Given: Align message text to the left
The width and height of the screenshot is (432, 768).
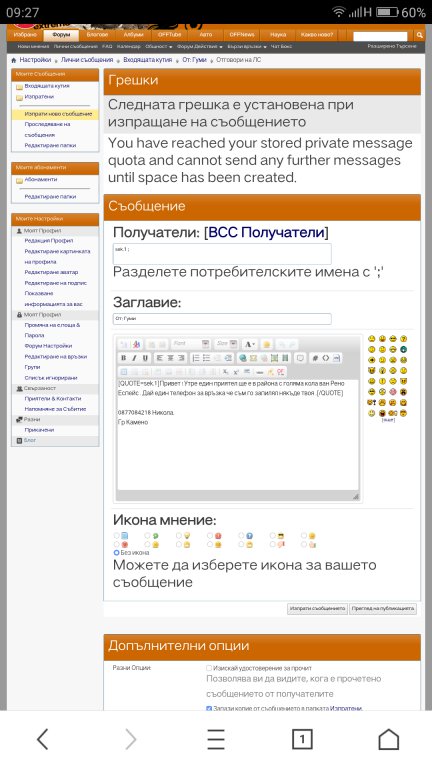Looking at the screenshot, I should click(159, 358).
